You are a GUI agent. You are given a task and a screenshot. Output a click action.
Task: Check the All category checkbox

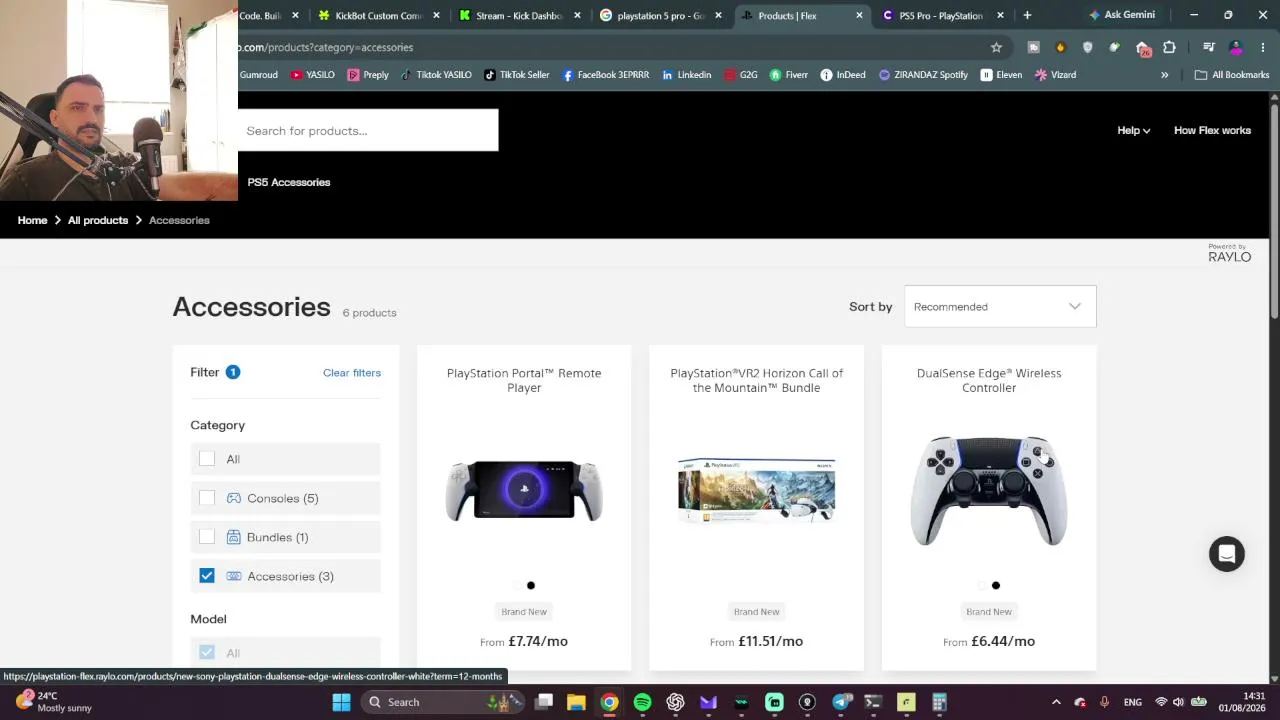207,459
